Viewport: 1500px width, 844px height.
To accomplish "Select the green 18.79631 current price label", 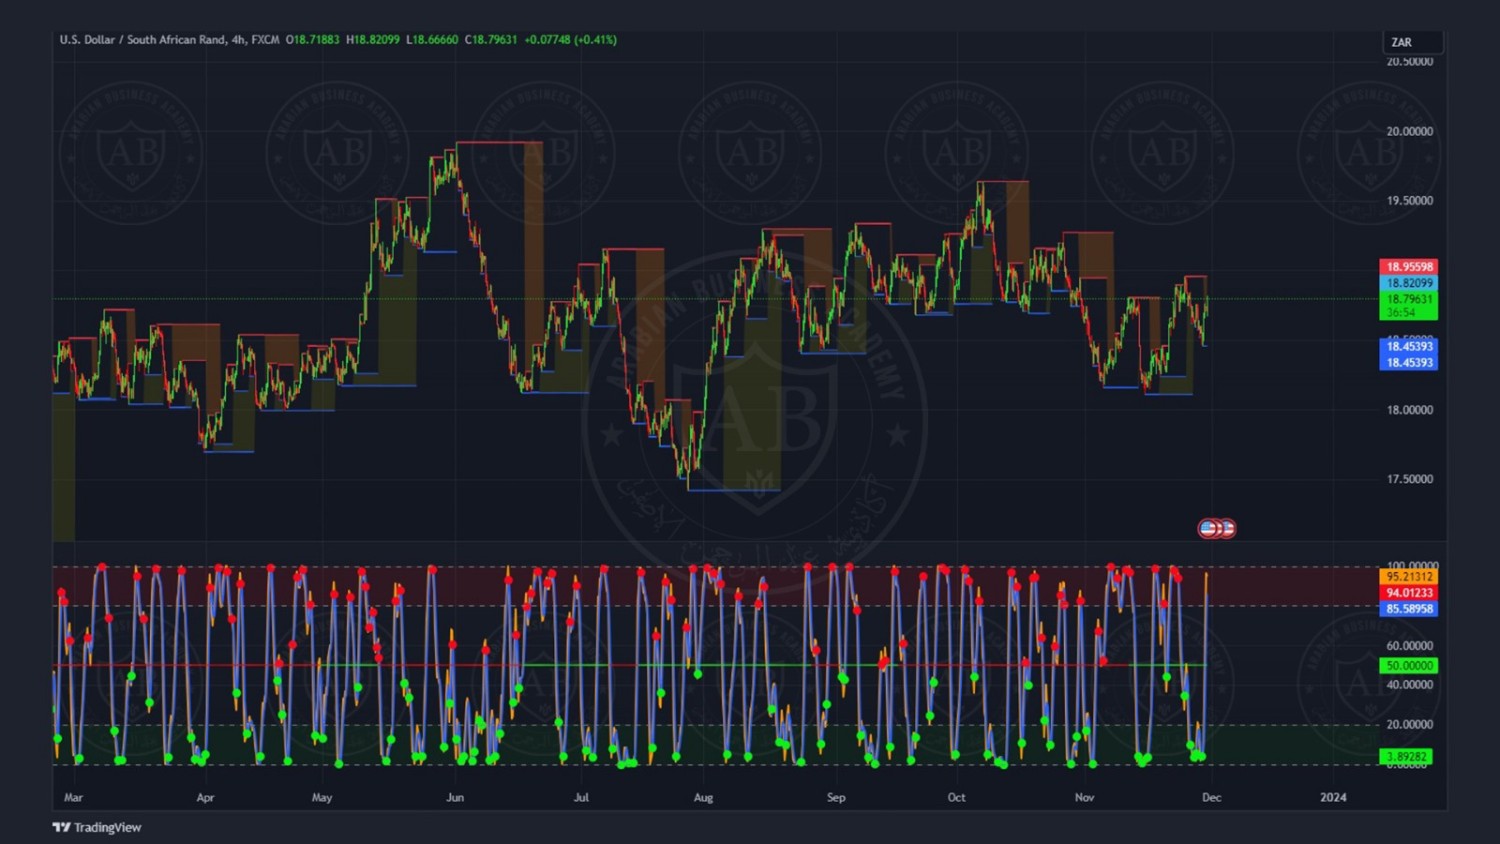I will coord(1409,299).
